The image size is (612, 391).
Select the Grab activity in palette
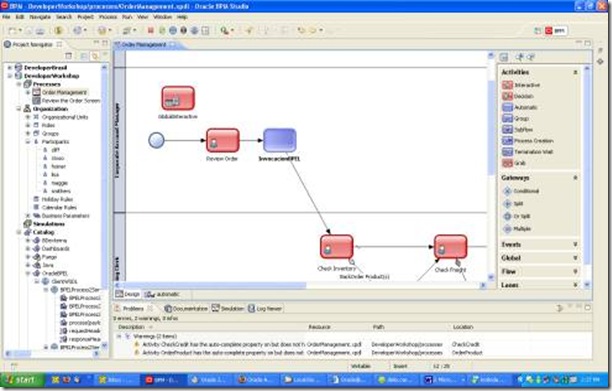(514, 163)
